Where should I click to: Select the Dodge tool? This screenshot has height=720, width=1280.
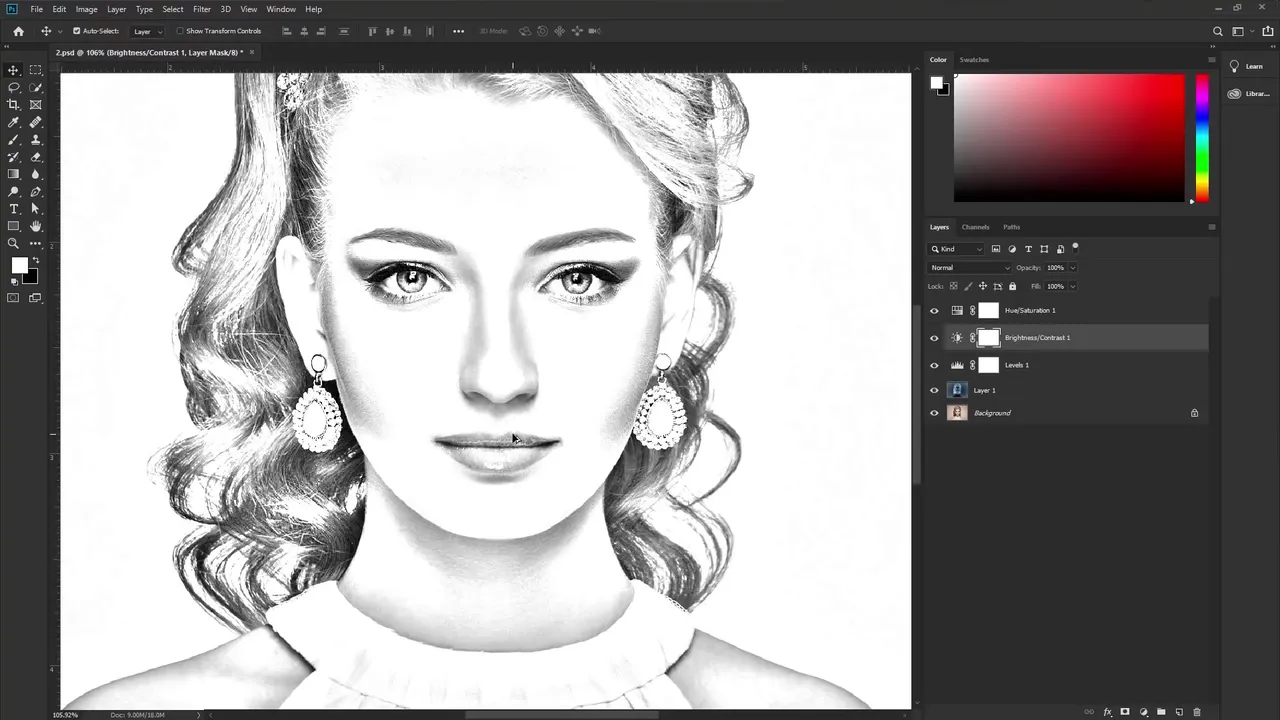[14, 192]
